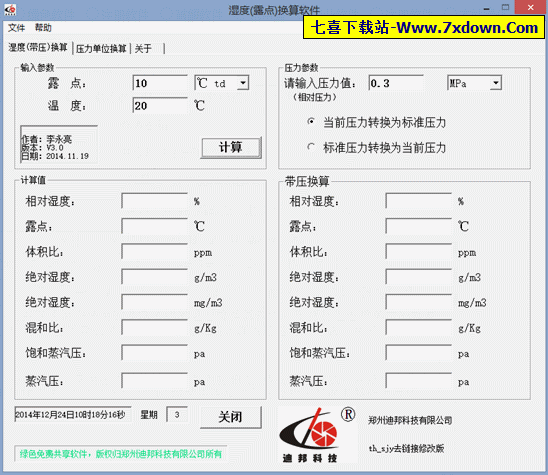Click the 温度 input field showing 20
548x475 pixels.
(x=160, y=106)
